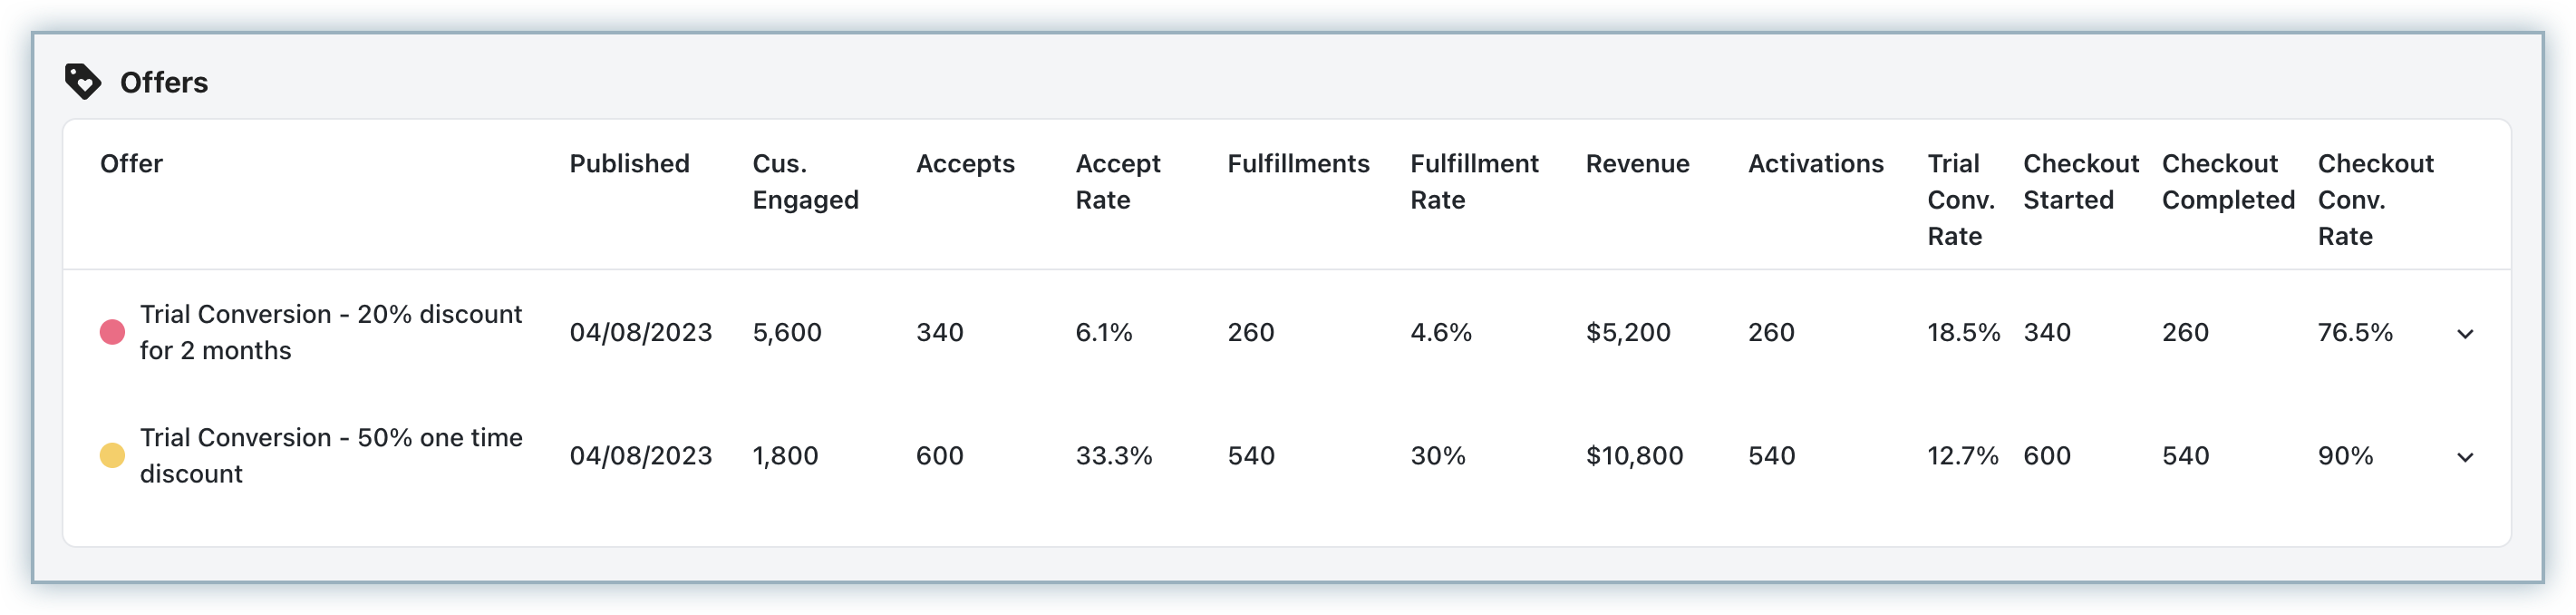Viewport: 2576px width, 615px height.
Task: Expand the 20% discount offer row chevron
Action: pos(2465,334)
